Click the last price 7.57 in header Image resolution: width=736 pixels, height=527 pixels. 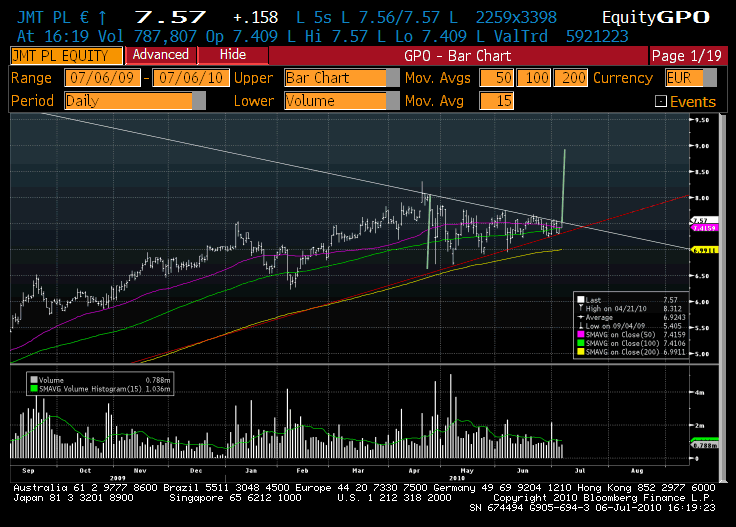point(170,17)
